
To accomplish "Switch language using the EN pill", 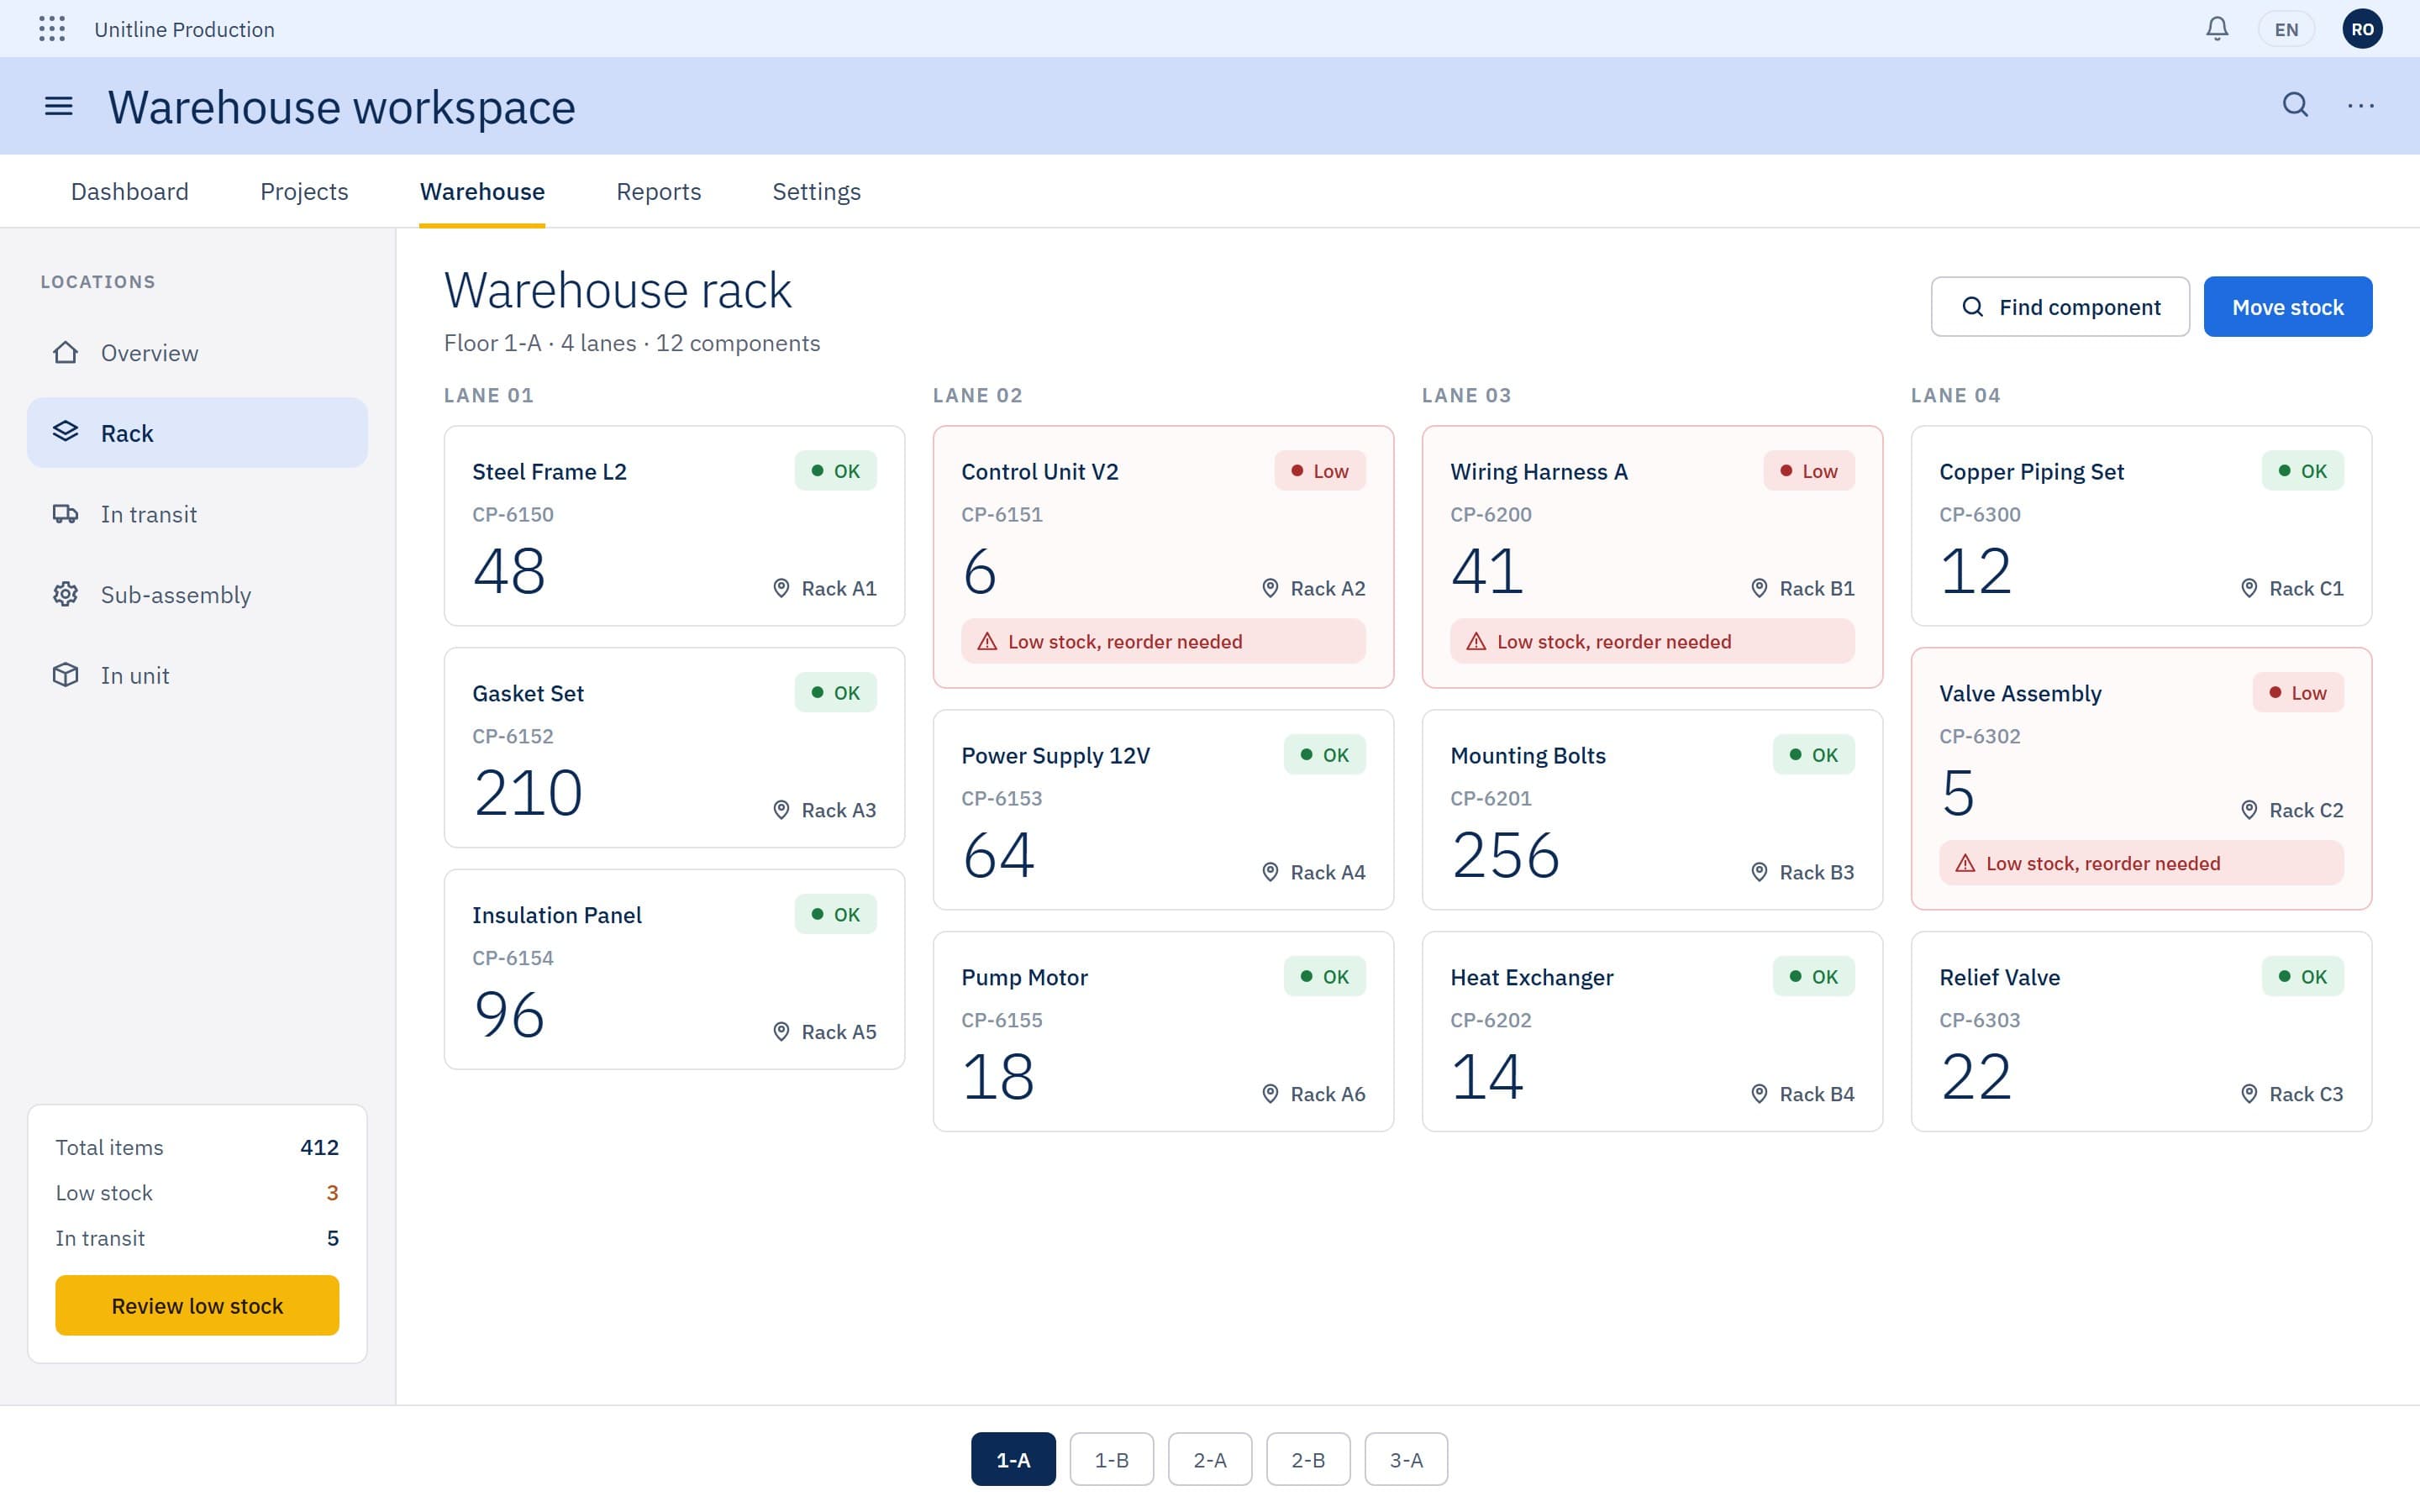I will [x=2286, y=29].
